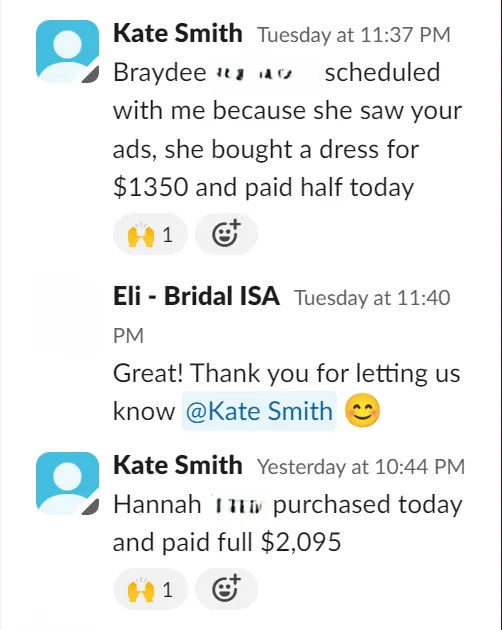The height and width of the screenshot is (630, 502).
Task: Click Kate Smith name above Hannah message
Action: click(178, 465)
